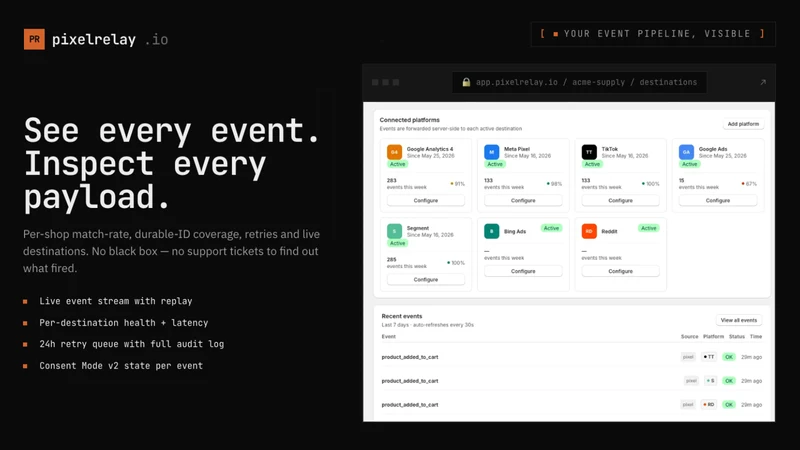Click Meta Pixel's 98% match rate
Screen dimensions: 800x450
554,184
